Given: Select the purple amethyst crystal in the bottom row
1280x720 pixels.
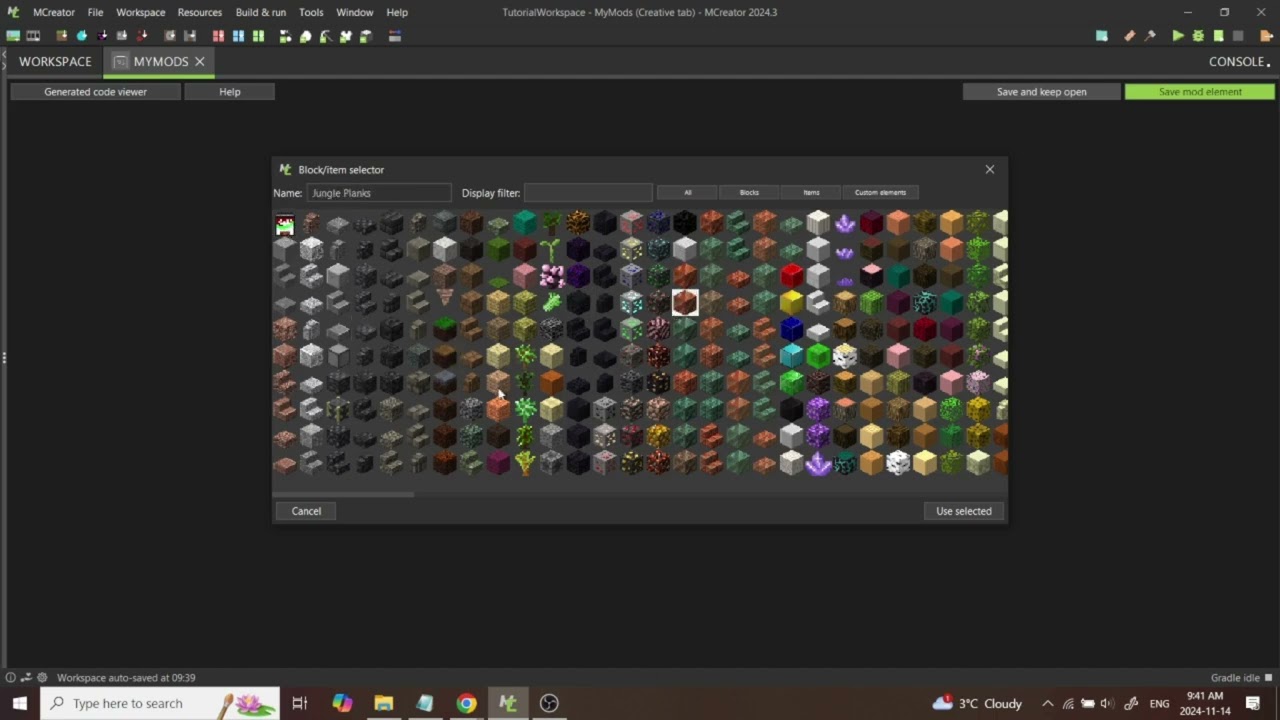Looking at the screenshot, I should point(818,463).
